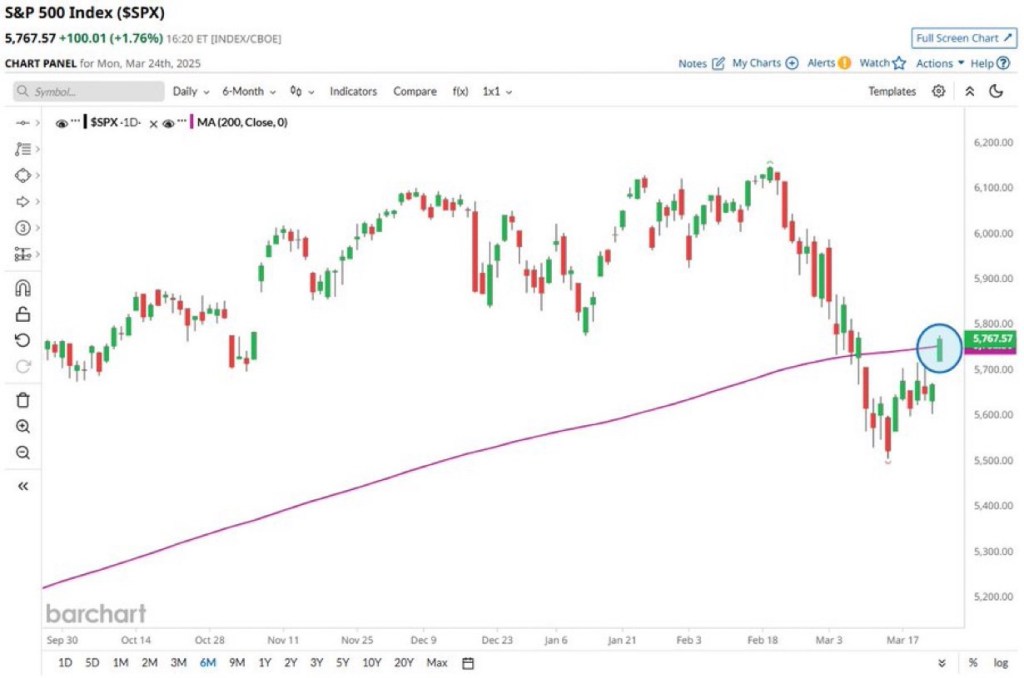1024x678 pixels.
Task: Enable the magnet snap tool
Action: tap(23, 288)
